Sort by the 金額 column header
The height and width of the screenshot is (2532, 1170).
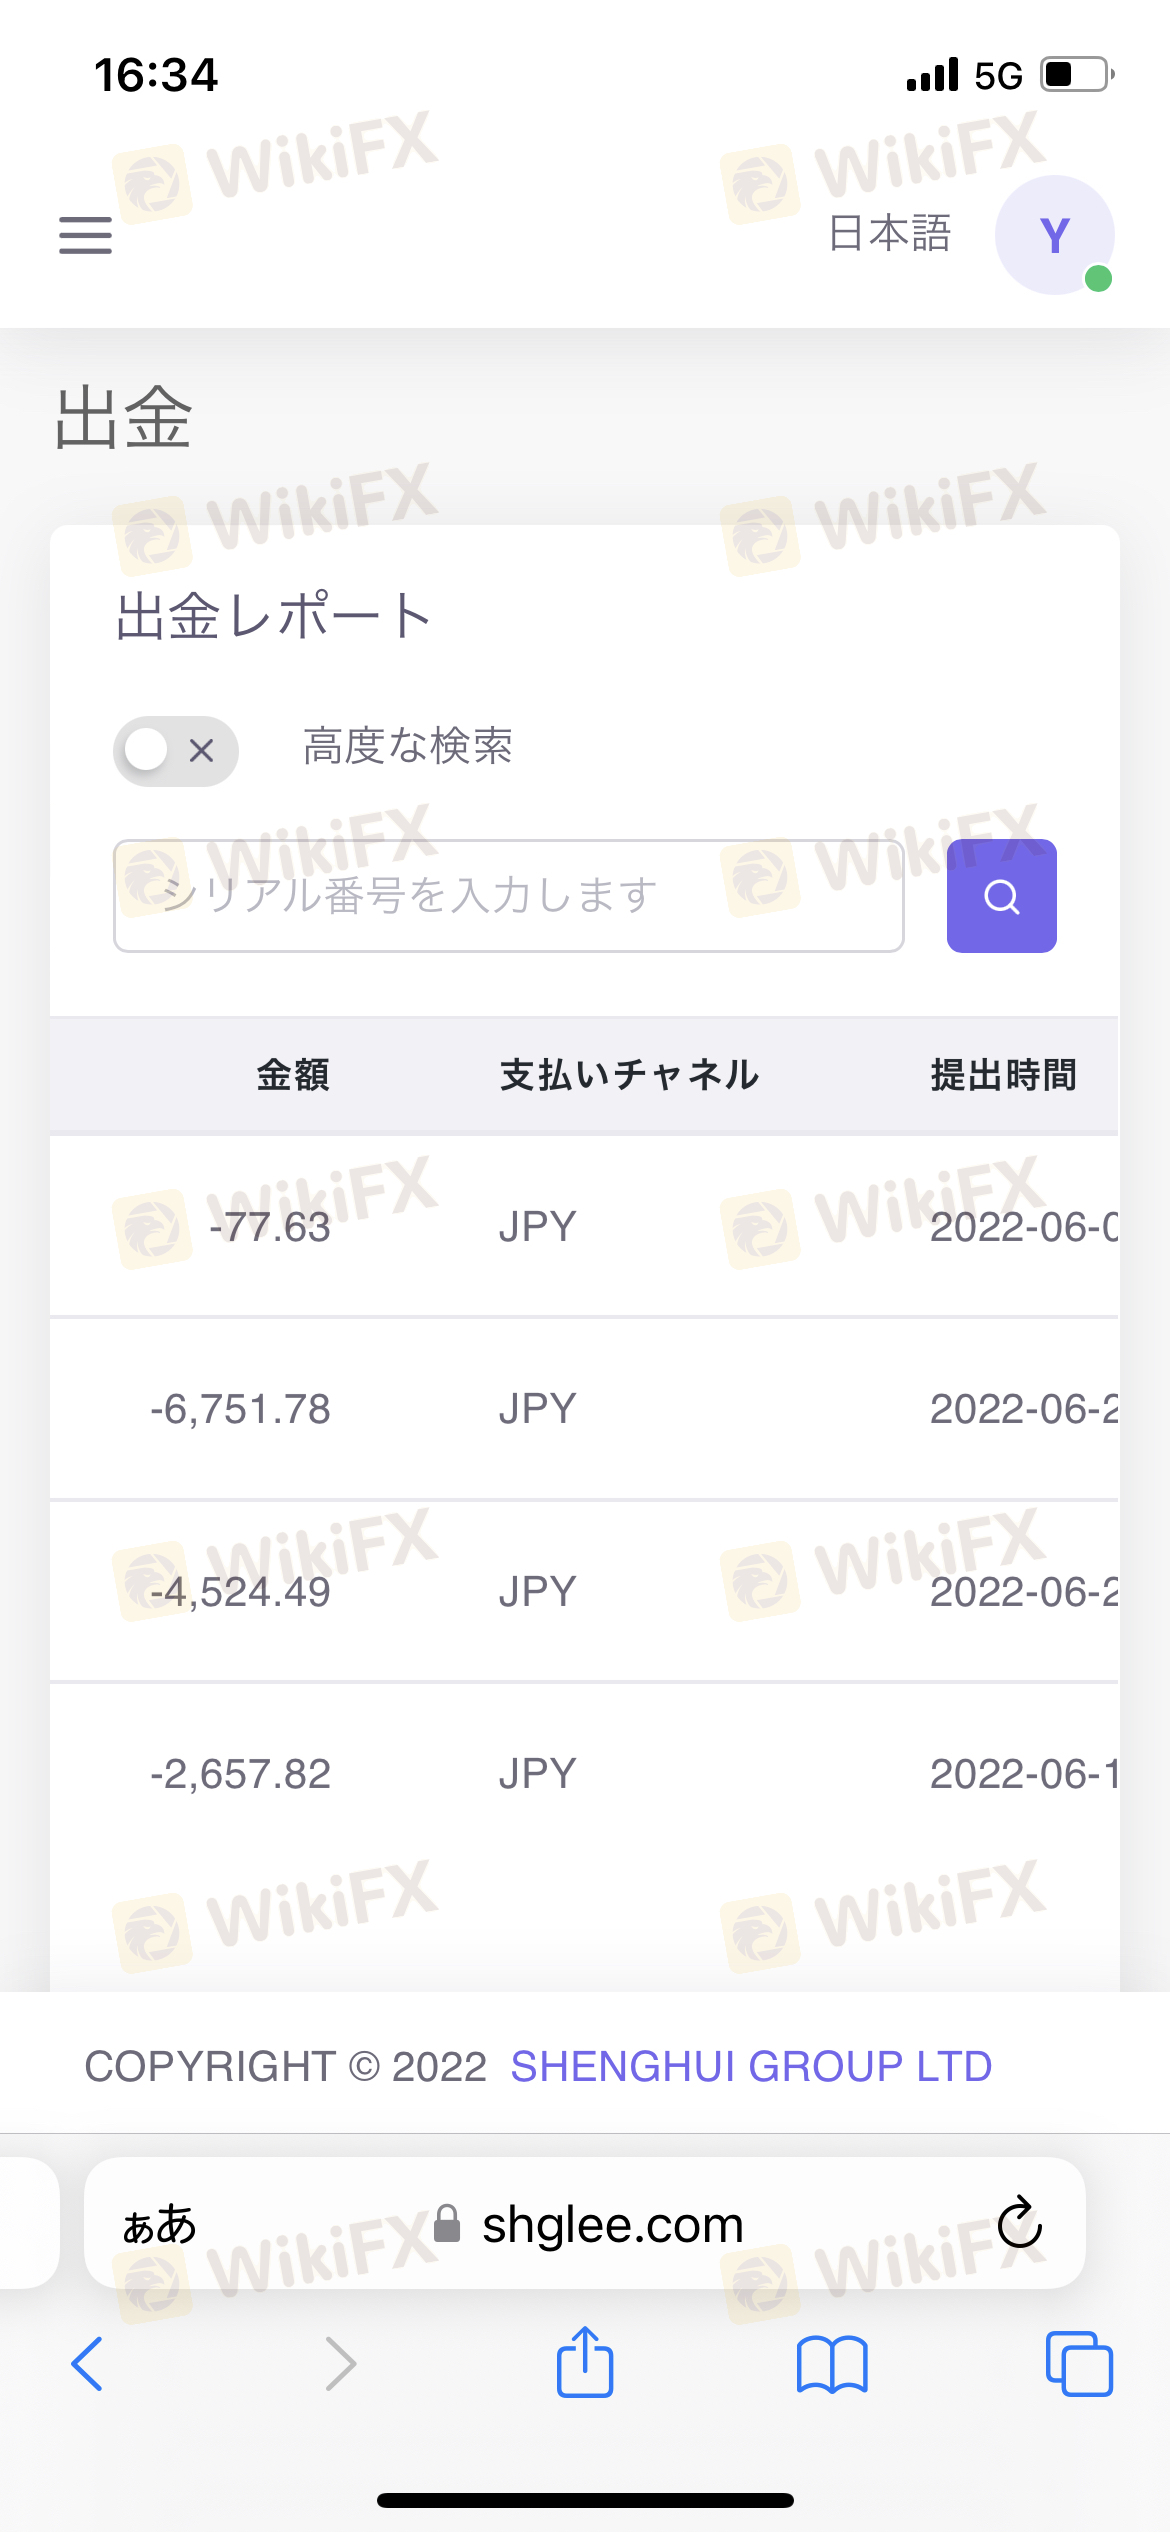(293, 1075)
